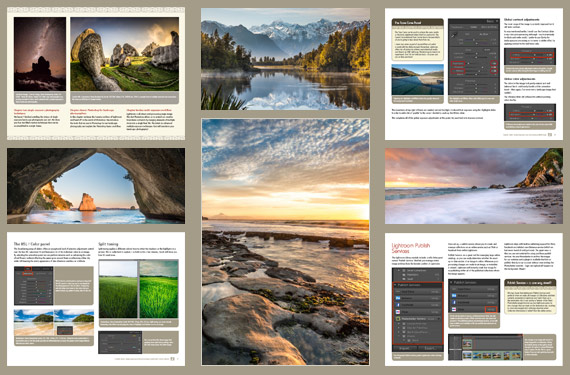Click the HSL sliders panel screenshot
This screenshot has height=375, width=570.
(x=33, y=286)
